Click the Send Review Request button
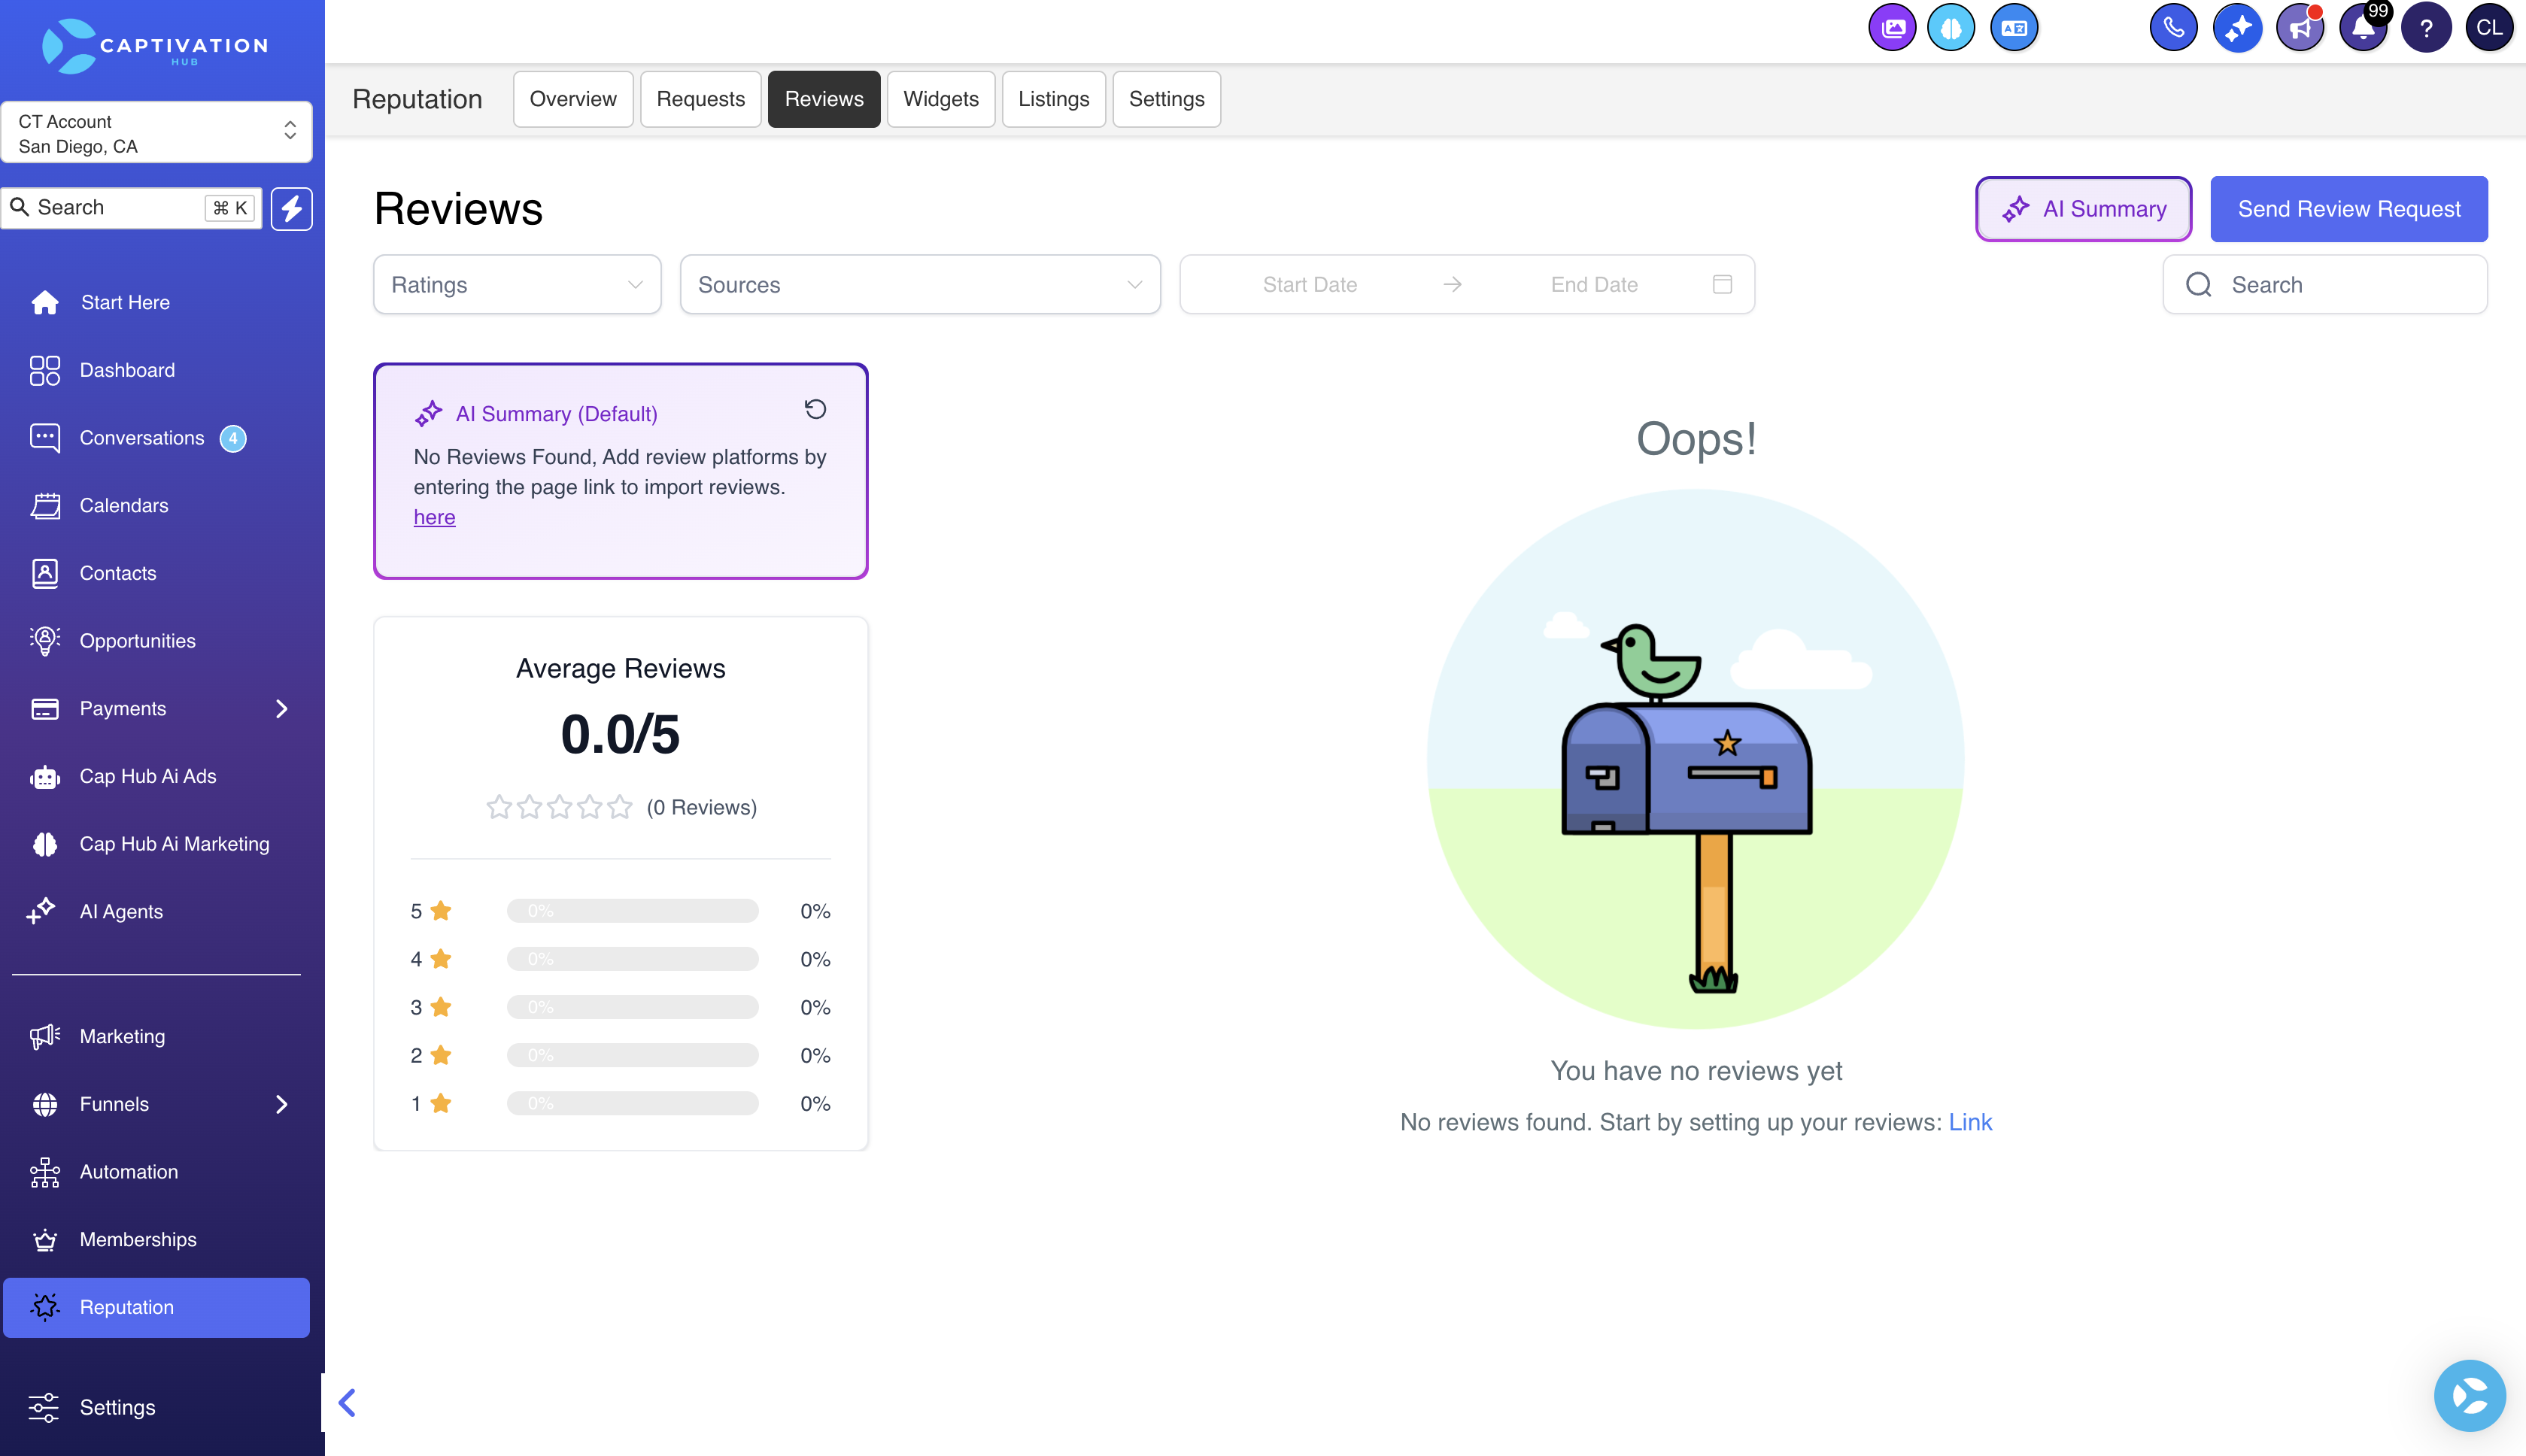The image size is (2526, 1456). tap(2348, 209)
